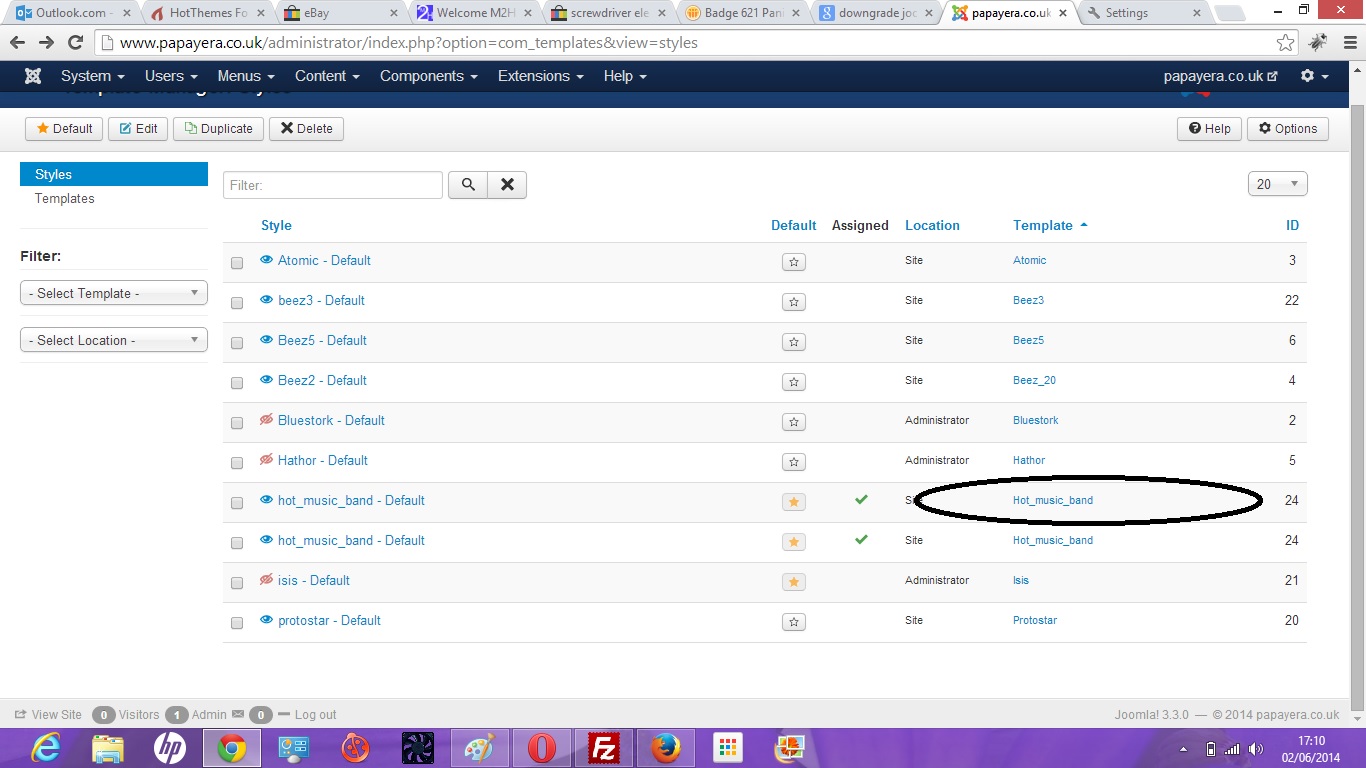Tick the checkbox for Hathor - Default
The image size is (1366, 768).
(237, 463)
